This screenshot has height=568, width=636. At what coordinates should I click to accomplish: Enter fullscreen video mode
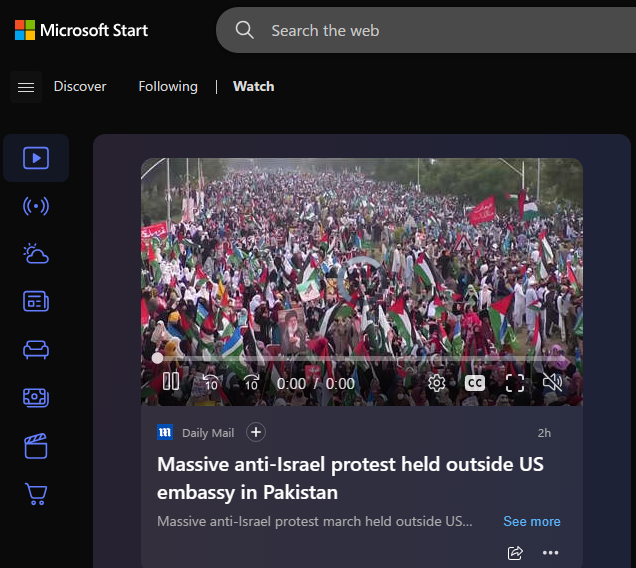pyautogui.click(x=515, y=383)
